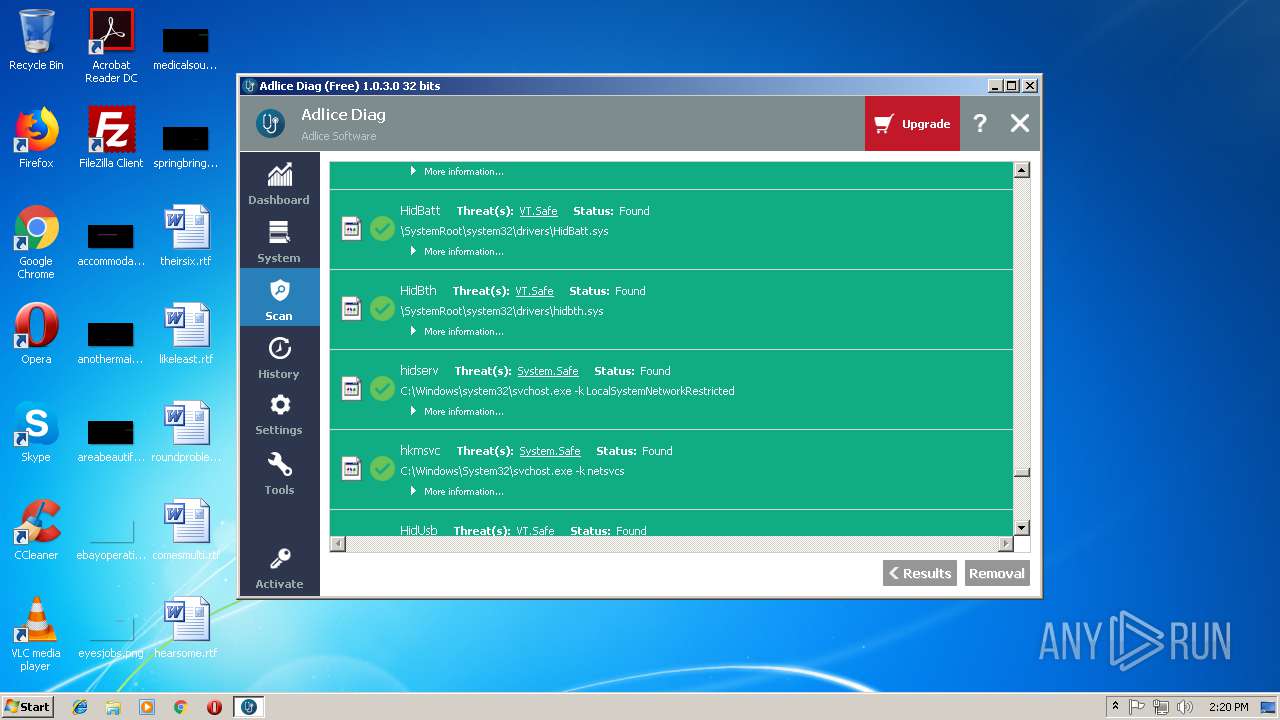Expand More information under HidBth
This screenshot has height=720, width=1280.
(457, 332)
